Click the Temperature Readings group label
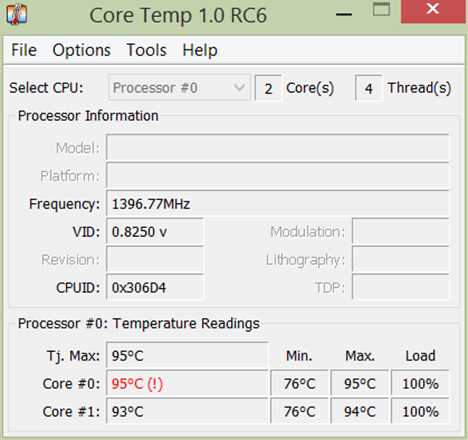The height and width of the screenshot is (440, 468). pos(139,324)
